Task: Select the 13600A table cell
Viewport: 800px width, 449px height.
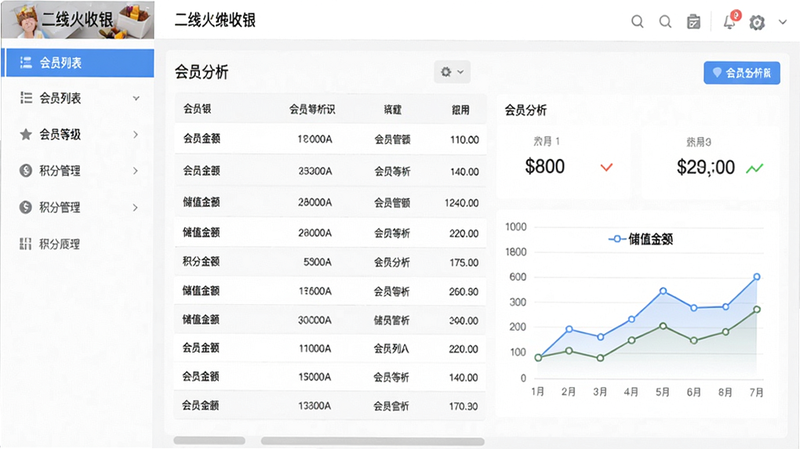Action: click(315, 291)
